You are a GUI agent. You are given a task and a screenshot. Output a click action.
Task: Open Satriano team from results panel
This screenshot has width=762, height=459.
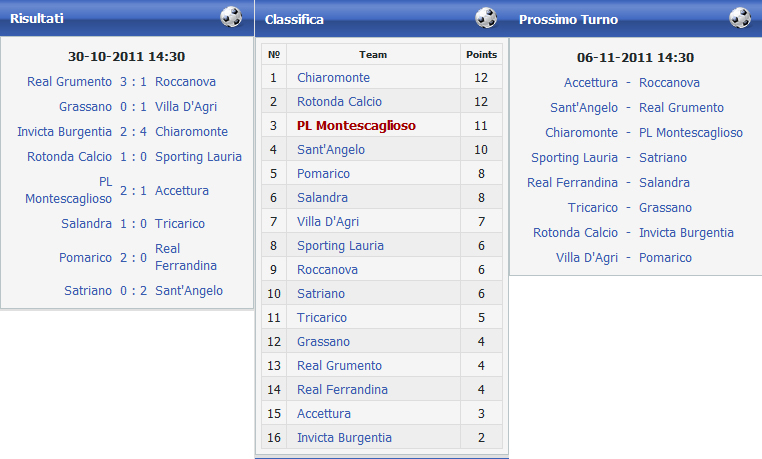point(85,291)
